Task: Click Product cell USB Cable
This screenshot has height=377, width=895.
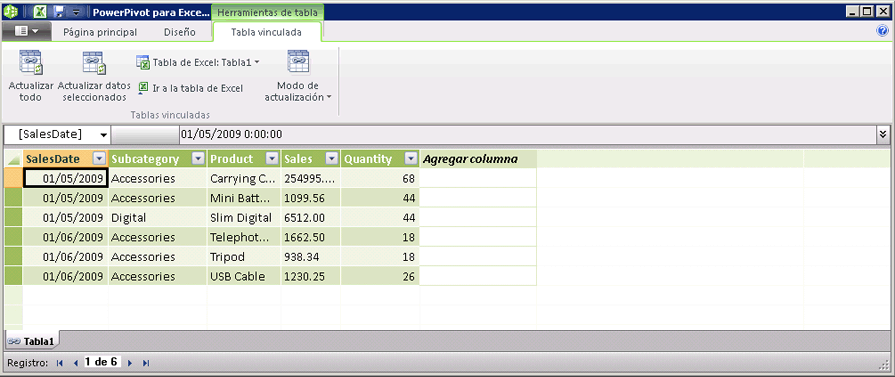Action: point(244,276)
